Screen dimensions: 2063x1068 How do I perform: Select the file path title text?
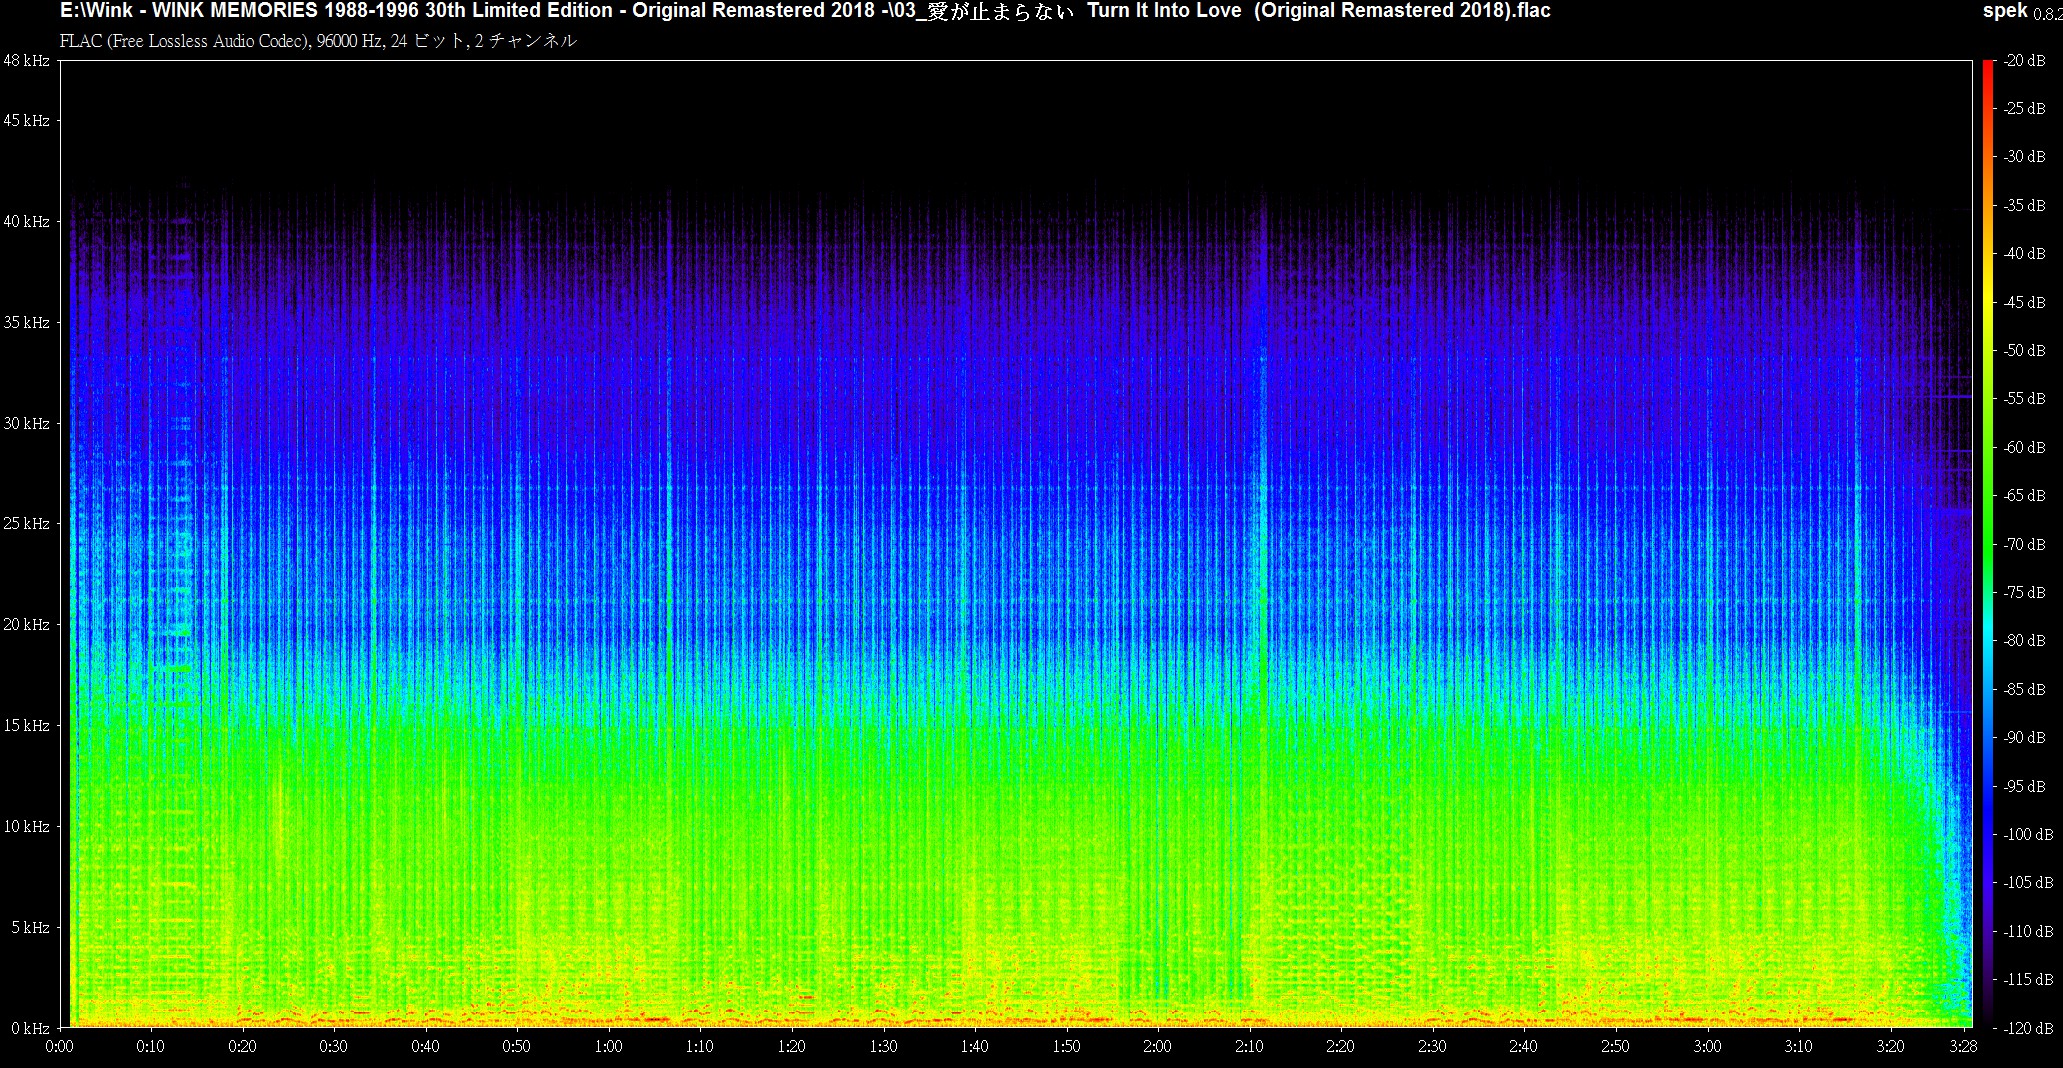click(x=805, y=11)
